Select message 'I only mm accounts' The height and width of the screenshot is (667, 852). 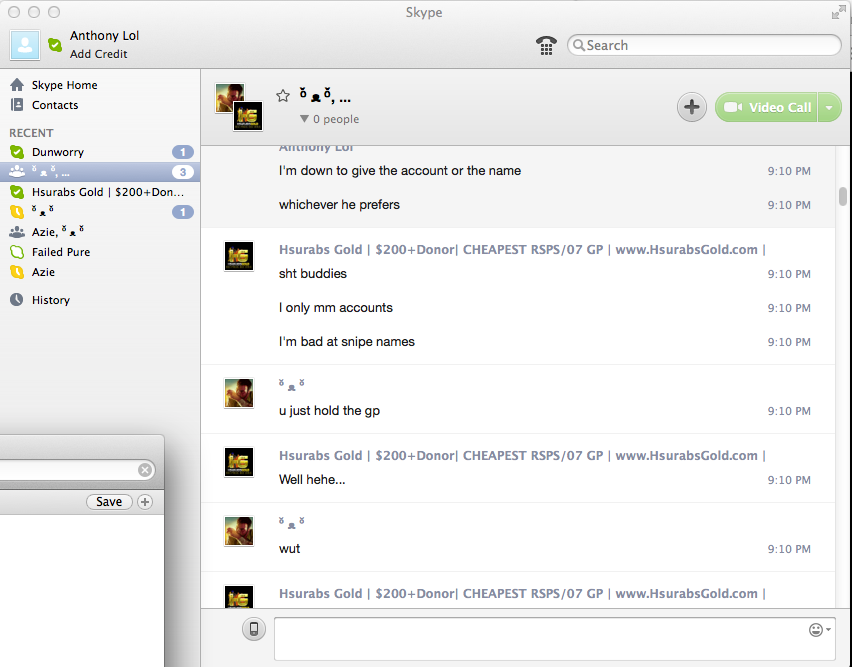[336, 307]
